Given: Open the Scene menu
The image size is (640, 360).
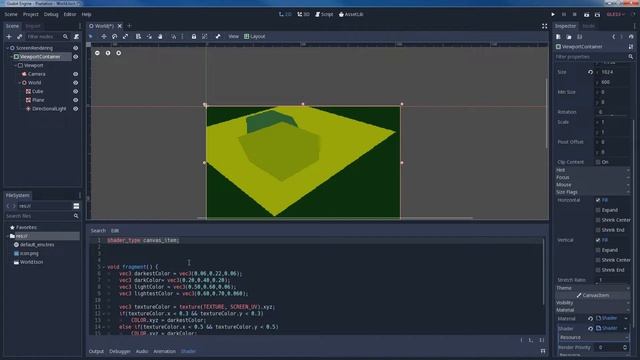Looking at the screenshot, I should 11,14.
